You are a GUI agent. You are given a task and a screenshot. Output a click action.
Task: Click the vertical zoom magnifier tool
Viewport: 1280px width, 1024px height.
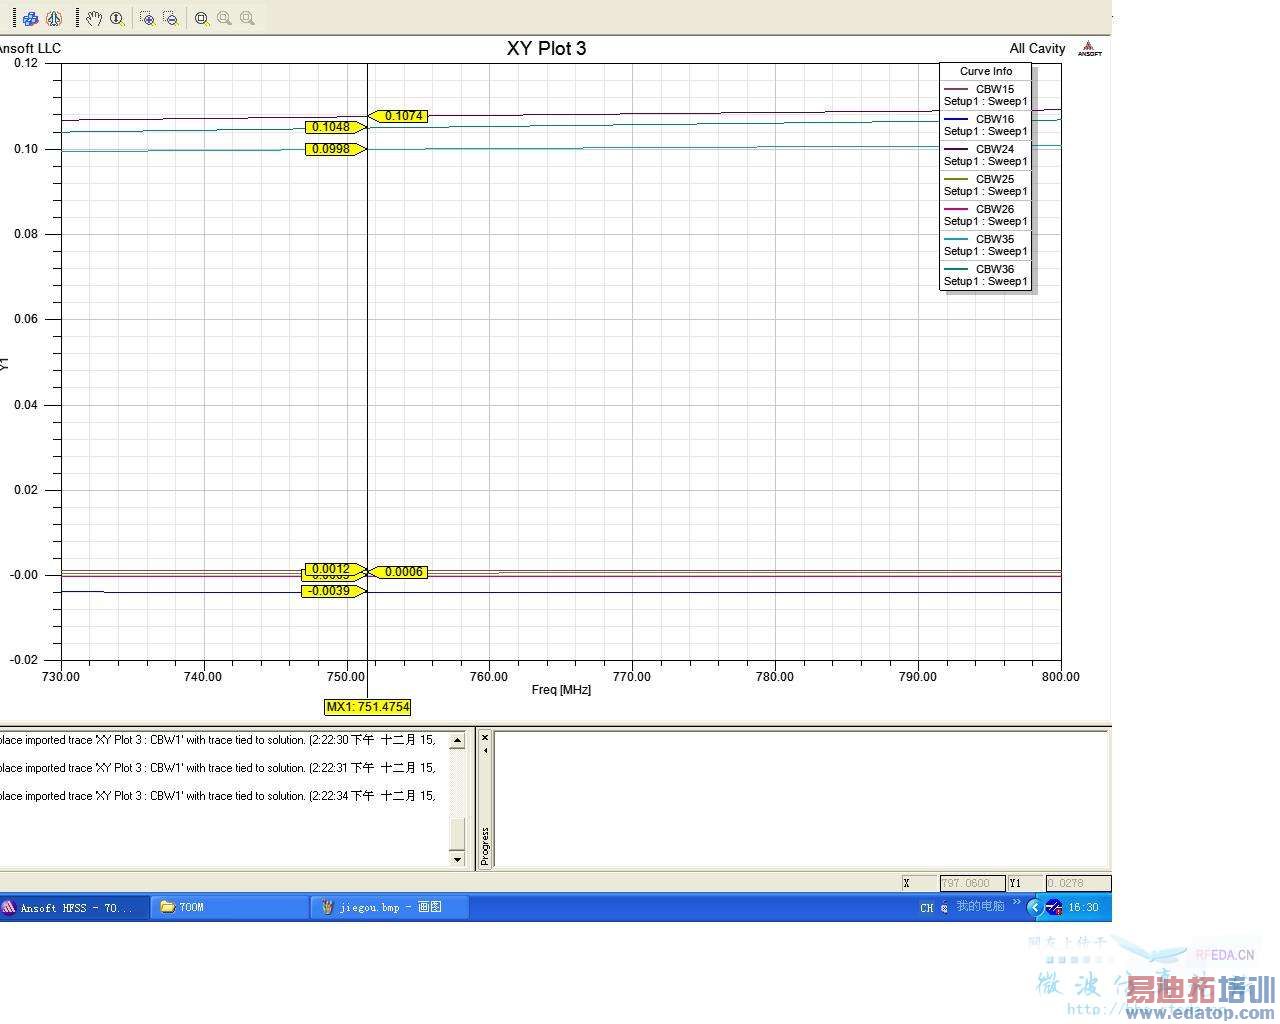(x=117, y=18)
